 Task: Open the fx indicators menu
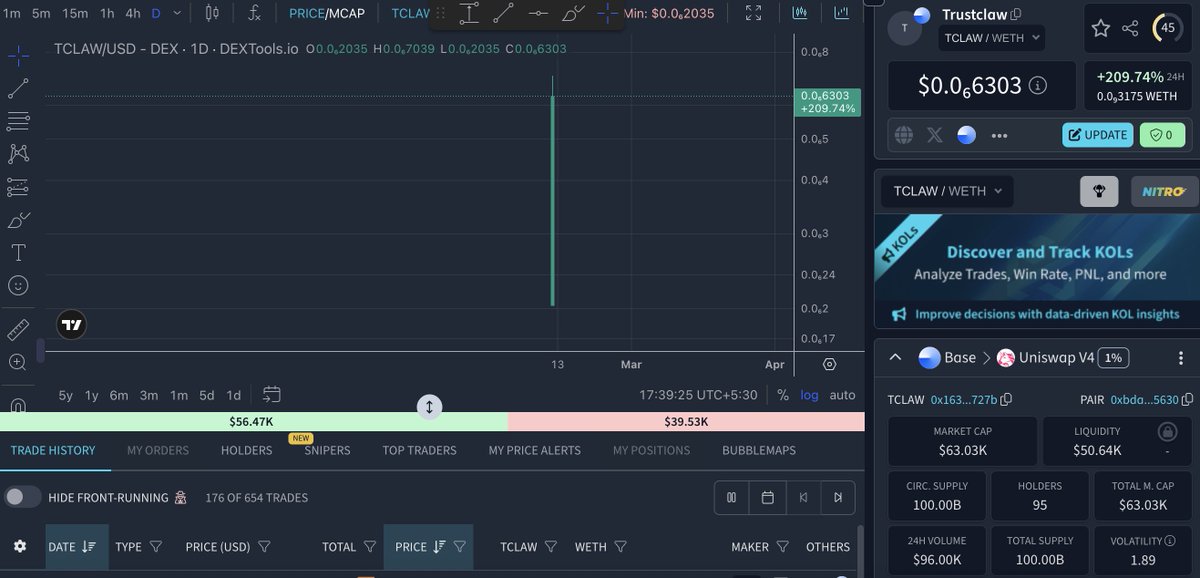pos(255,14)
